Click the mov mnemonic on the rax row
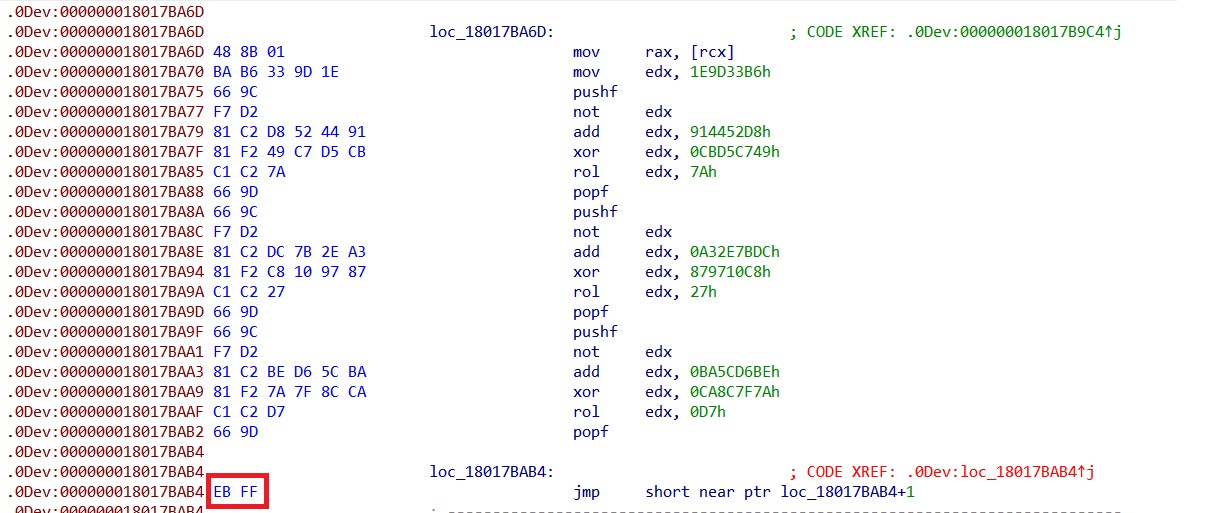The height and width of the screenshot is (513, 1220). tap(586, 52)
